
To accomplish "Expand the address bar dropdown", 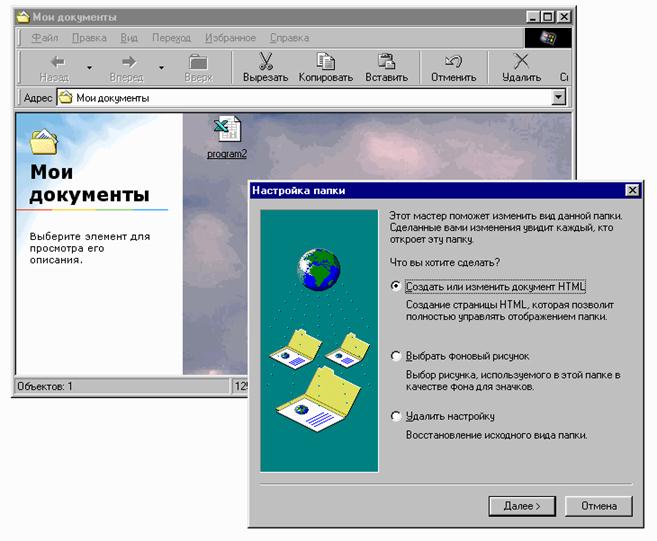I will pyautogui.click(x=559, y=98).
